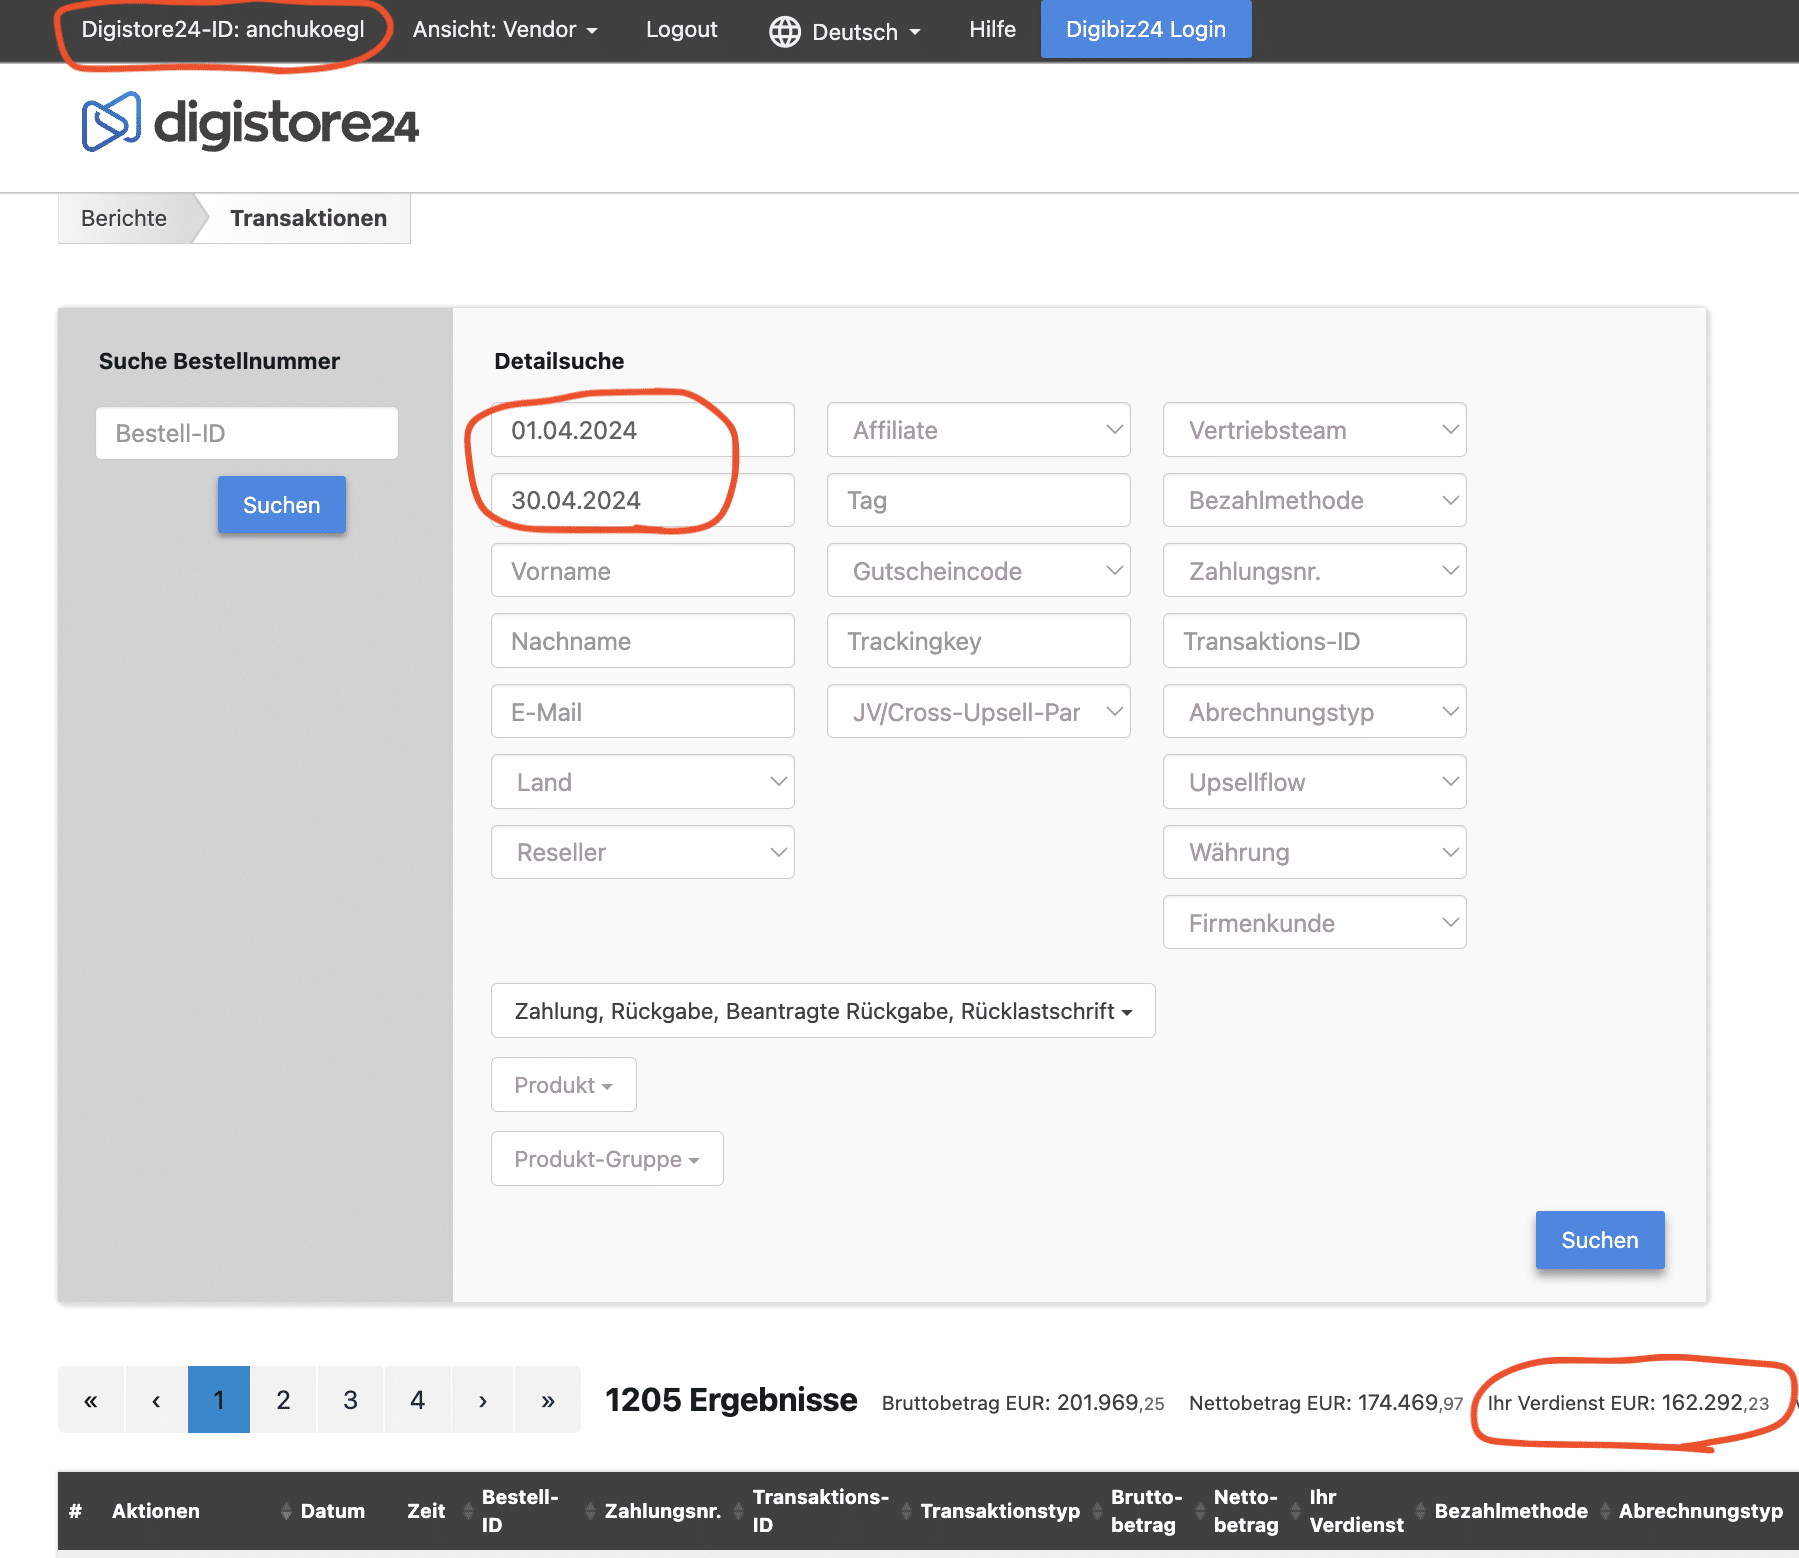Select results page 1
The height and width of the screenshot is (1558, 1799).
pos(219,1400)
